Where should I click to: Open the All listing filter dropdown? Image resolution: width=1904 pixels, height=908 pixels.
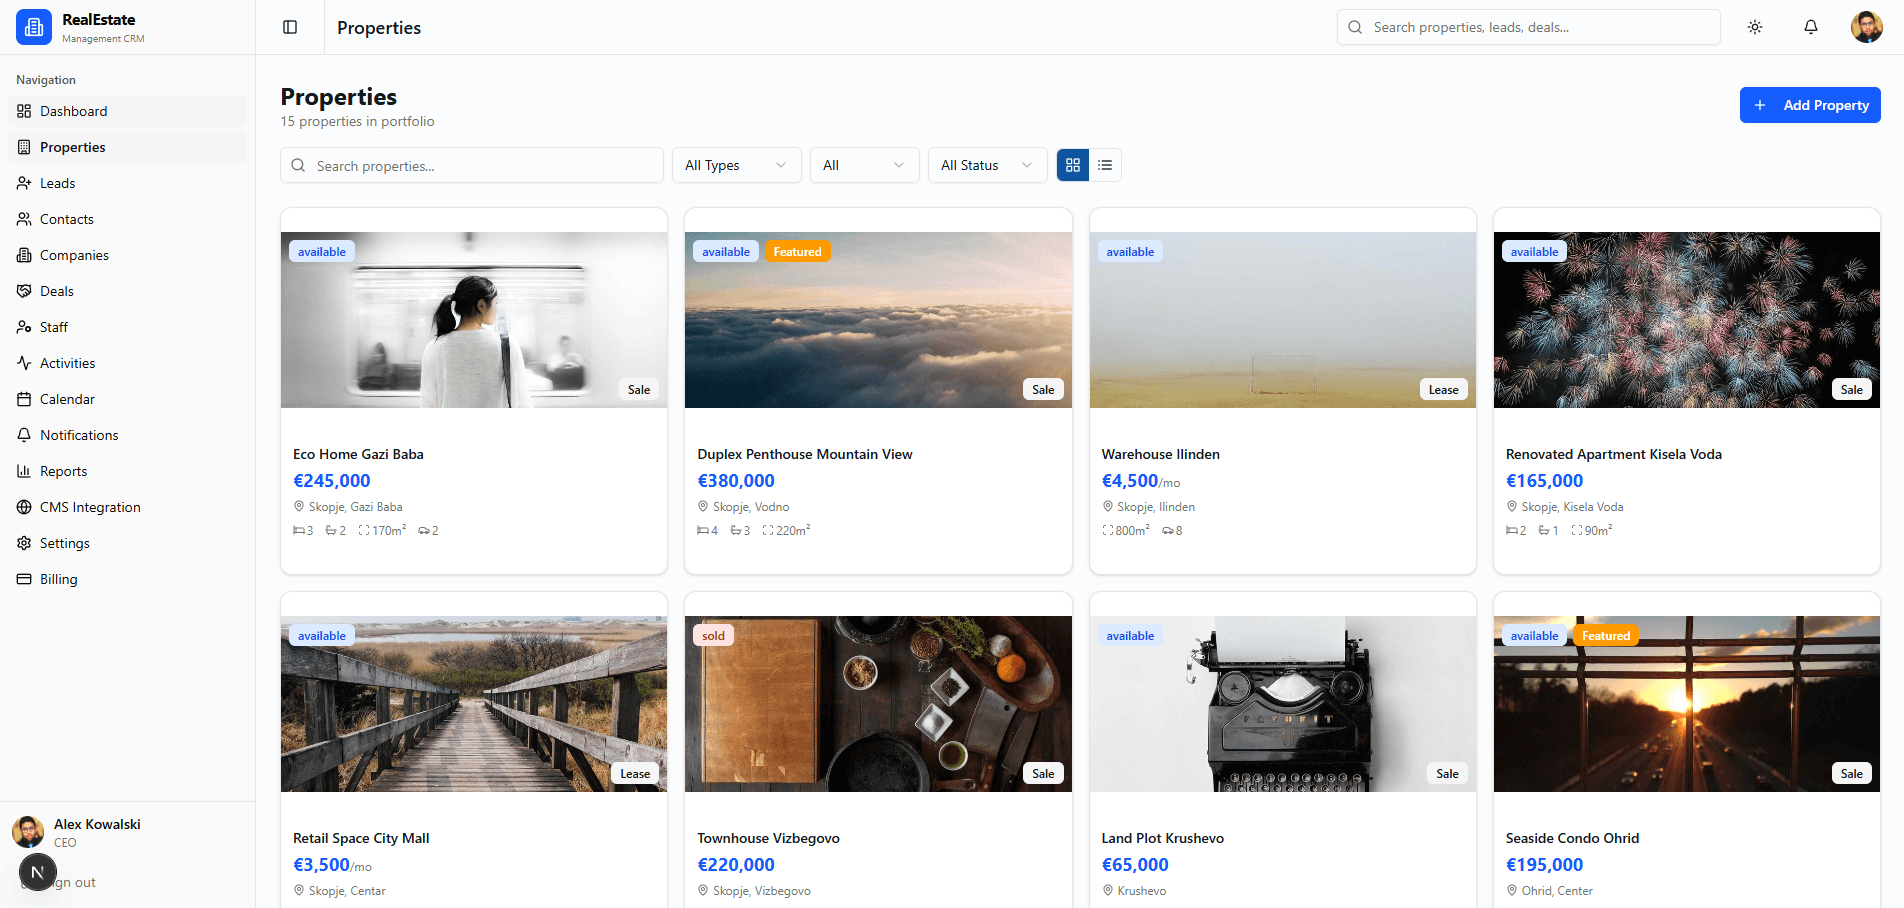[864, 165]
